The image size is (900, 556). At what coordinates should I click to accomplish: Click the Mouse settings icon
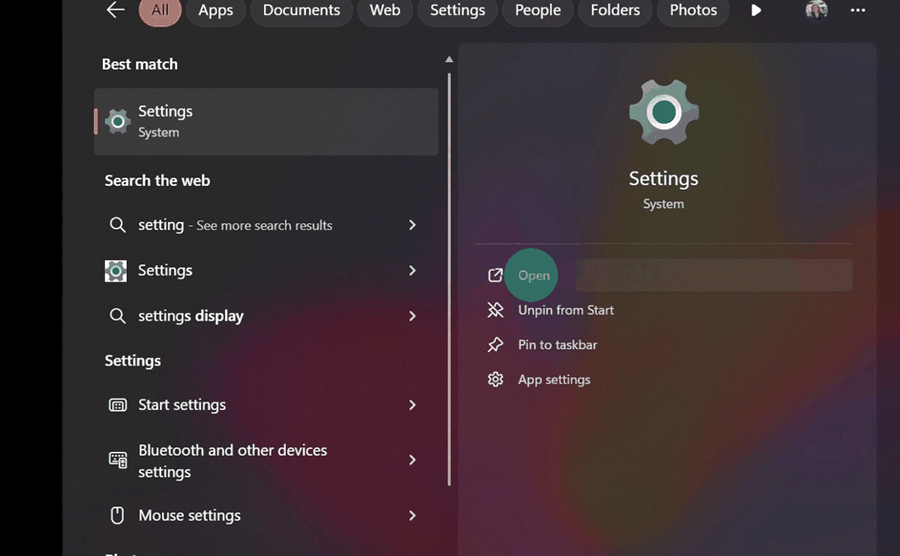117,516
